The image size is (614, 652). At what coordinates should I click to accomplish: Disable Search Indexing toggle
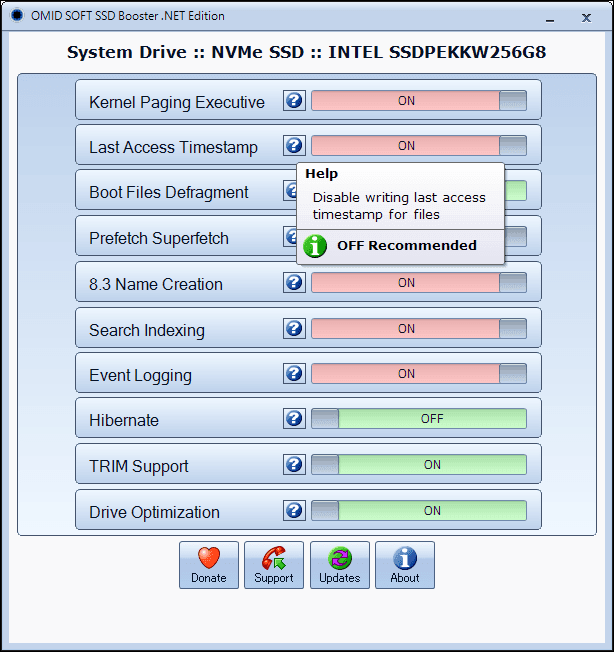pyautogui.click(x=419, y=328)
